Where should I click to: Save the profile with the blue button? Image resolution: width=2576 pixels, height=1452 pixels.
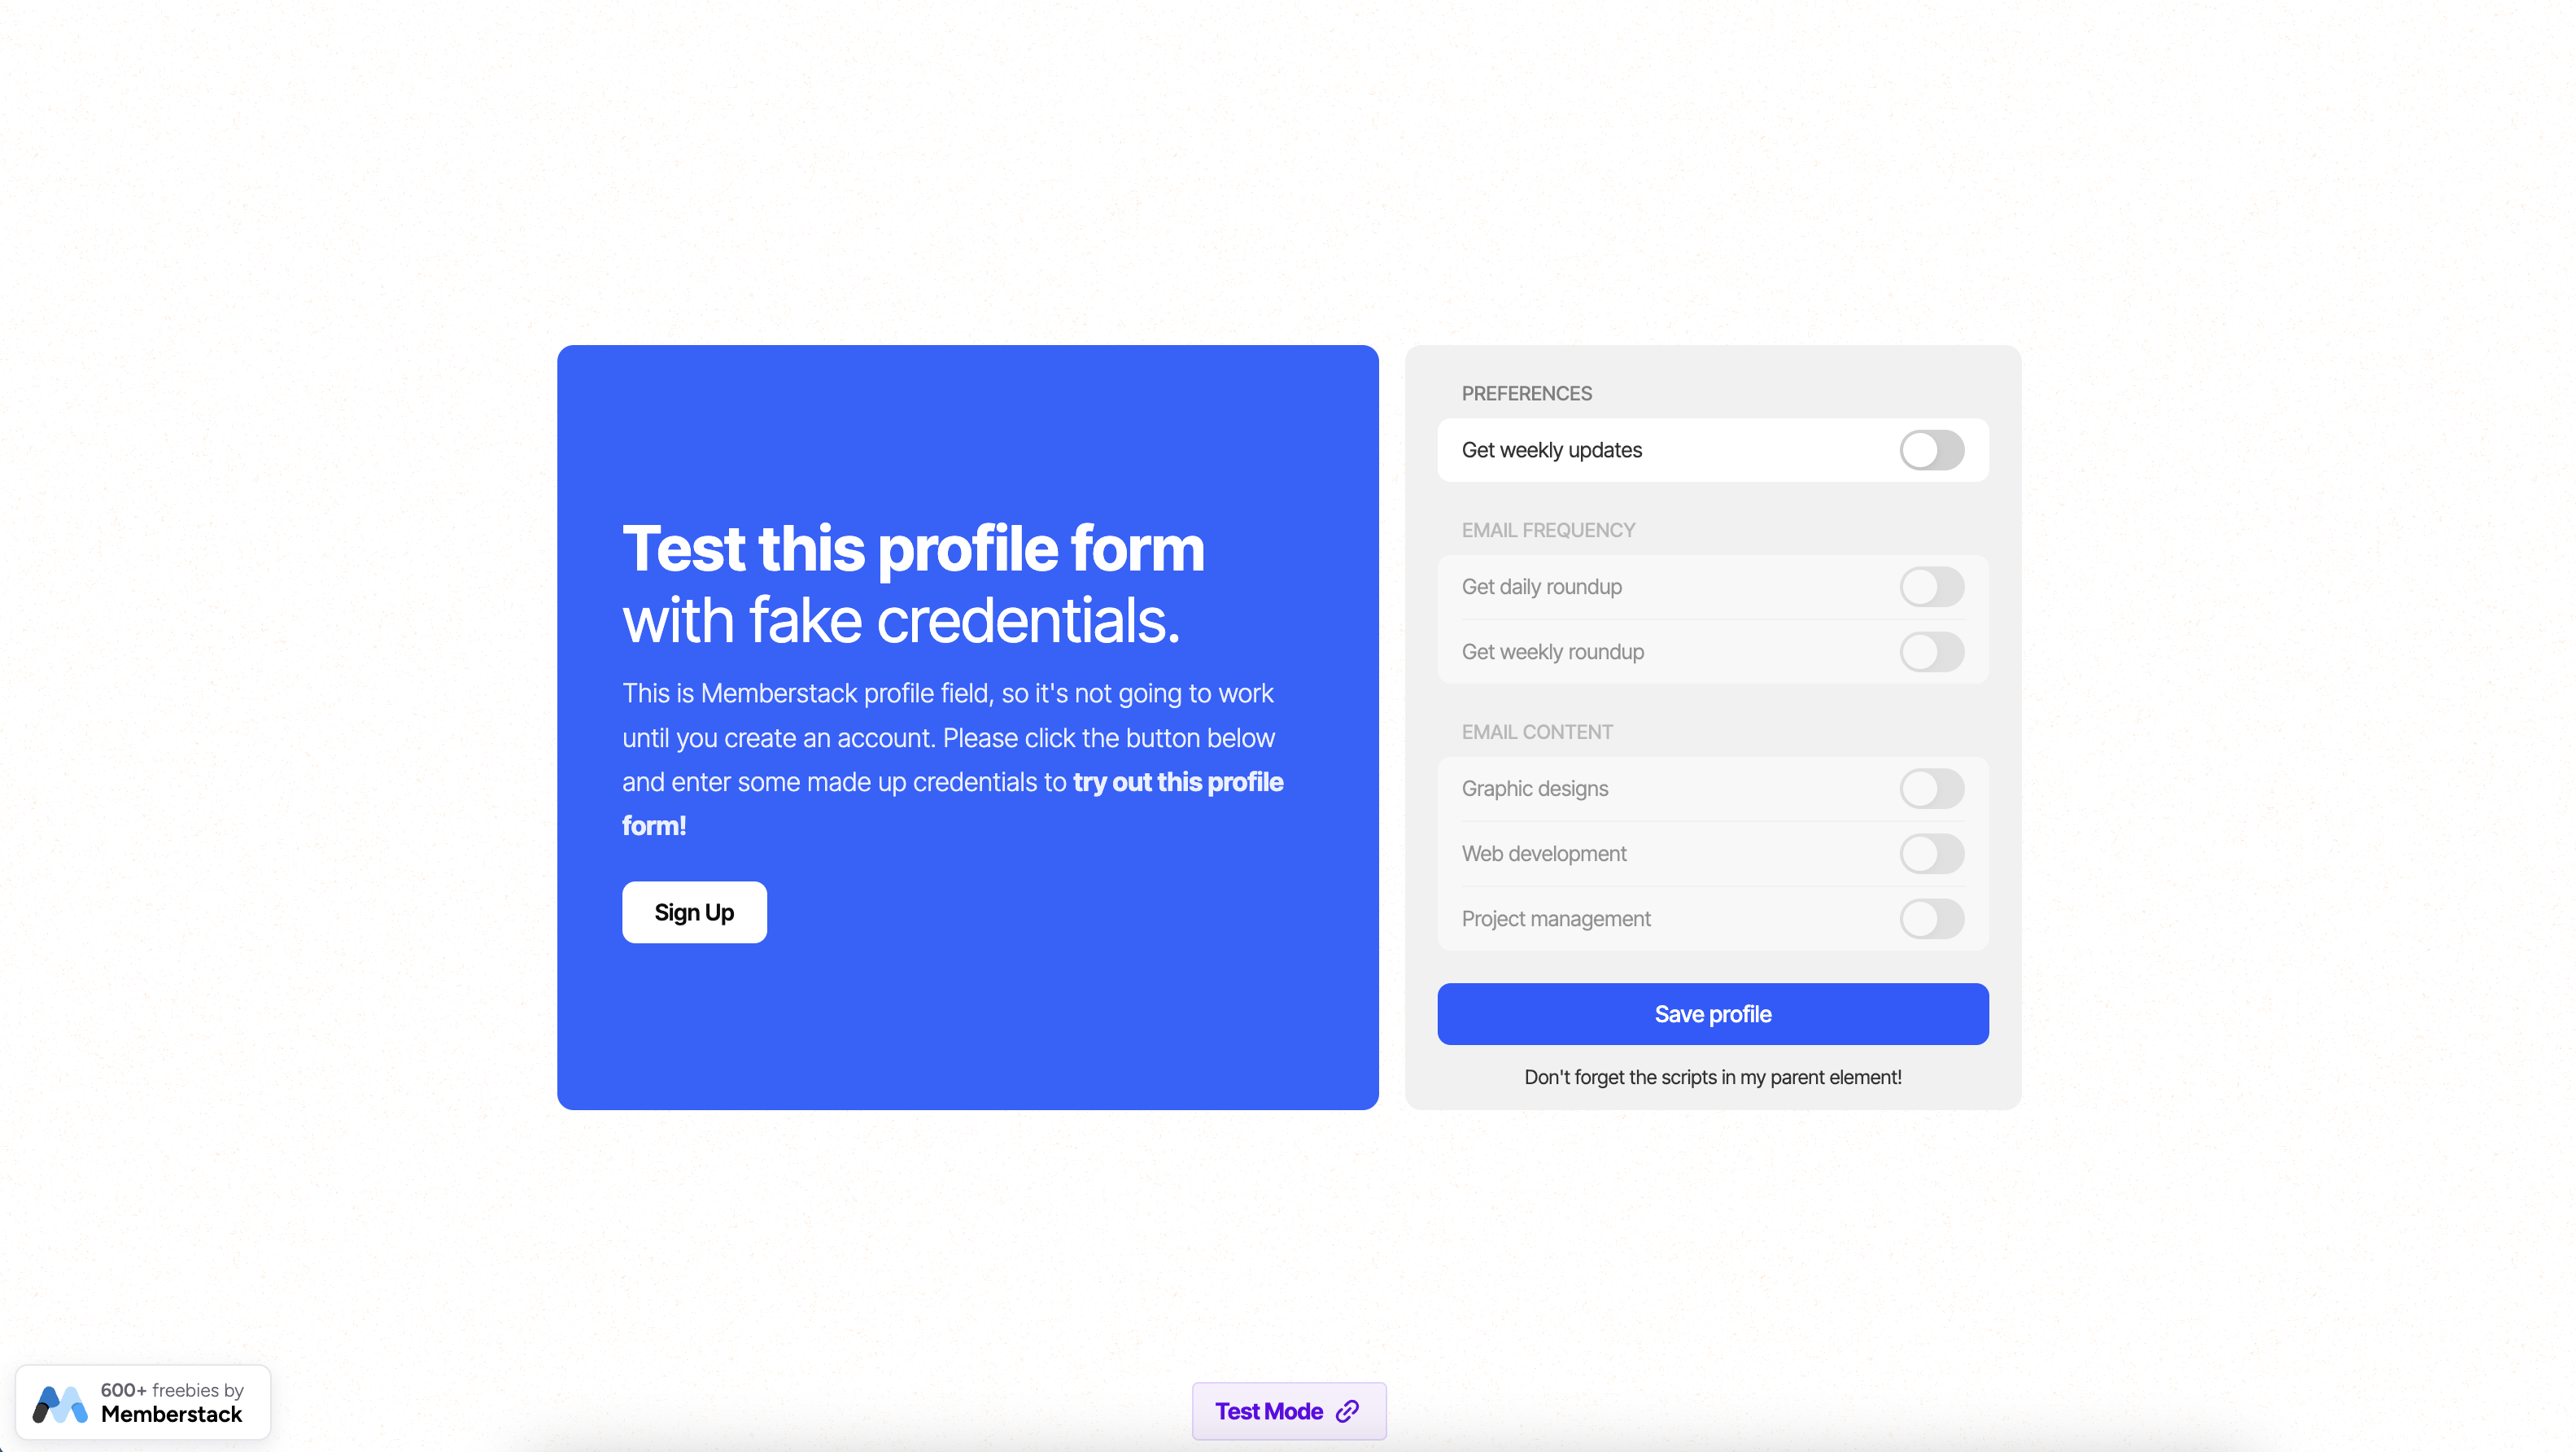click(x=1712, y=1014)
